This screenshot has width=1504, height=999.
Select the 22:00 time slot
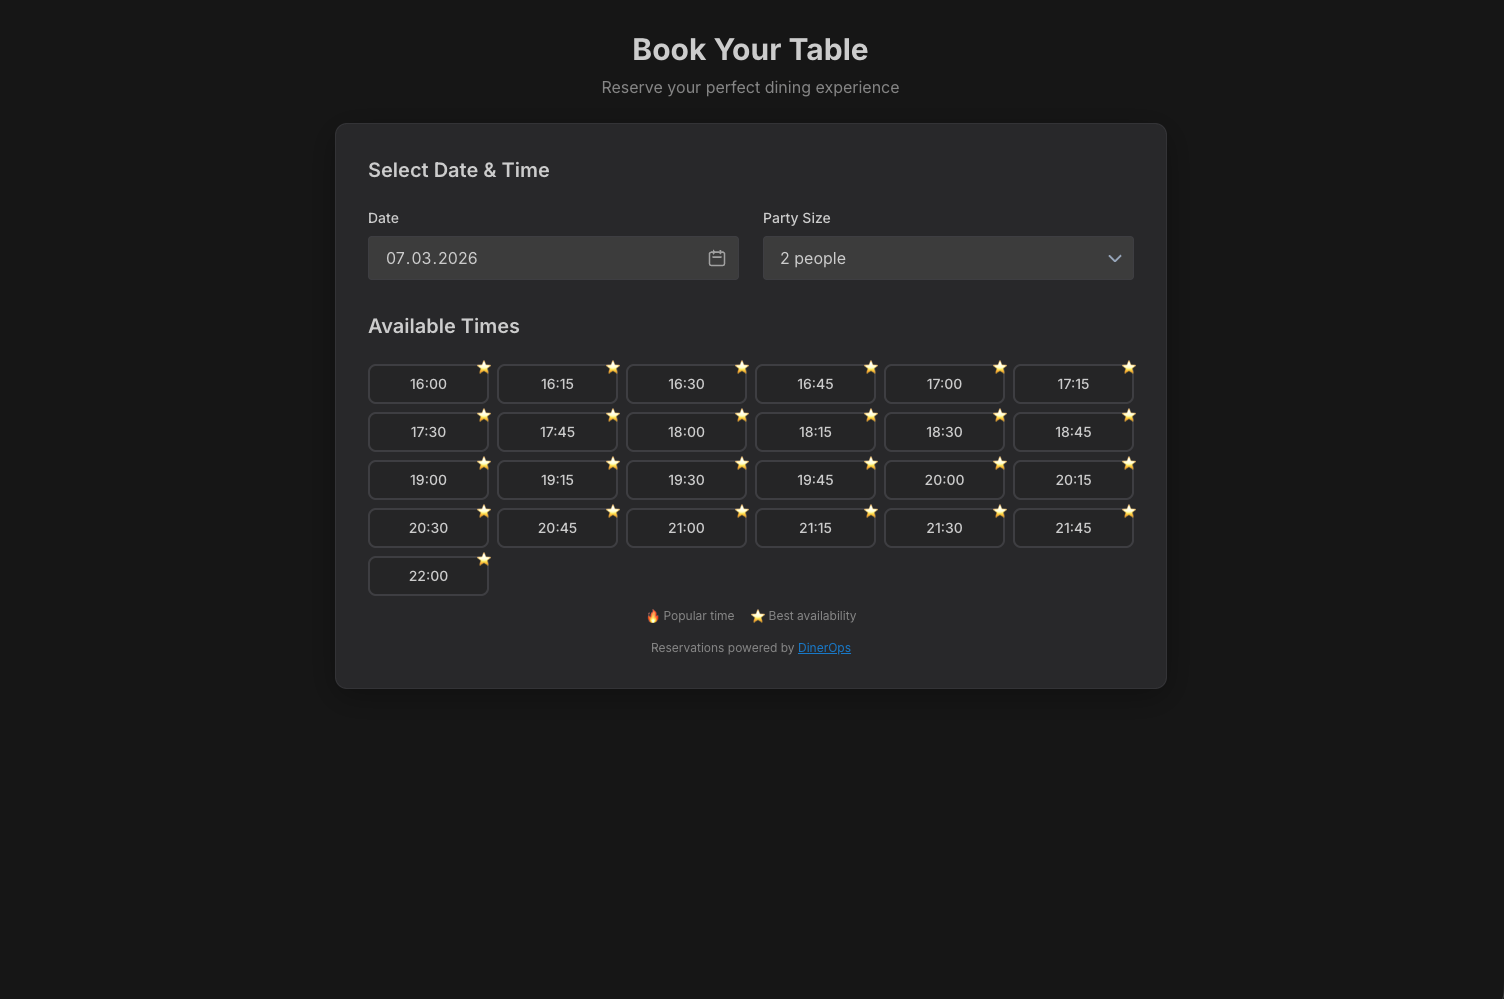click(428, 575)
